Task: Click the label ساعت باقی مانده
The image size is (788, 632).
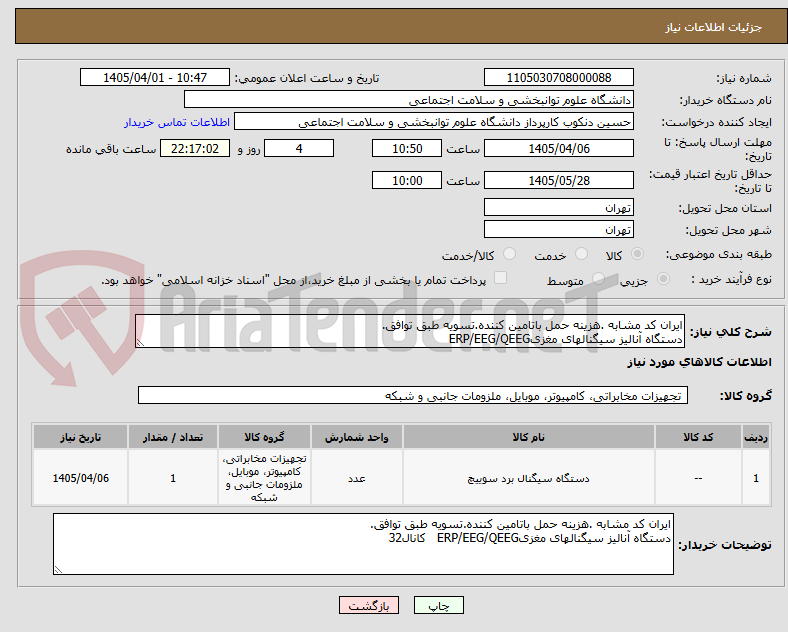Action: coord(111,149)
